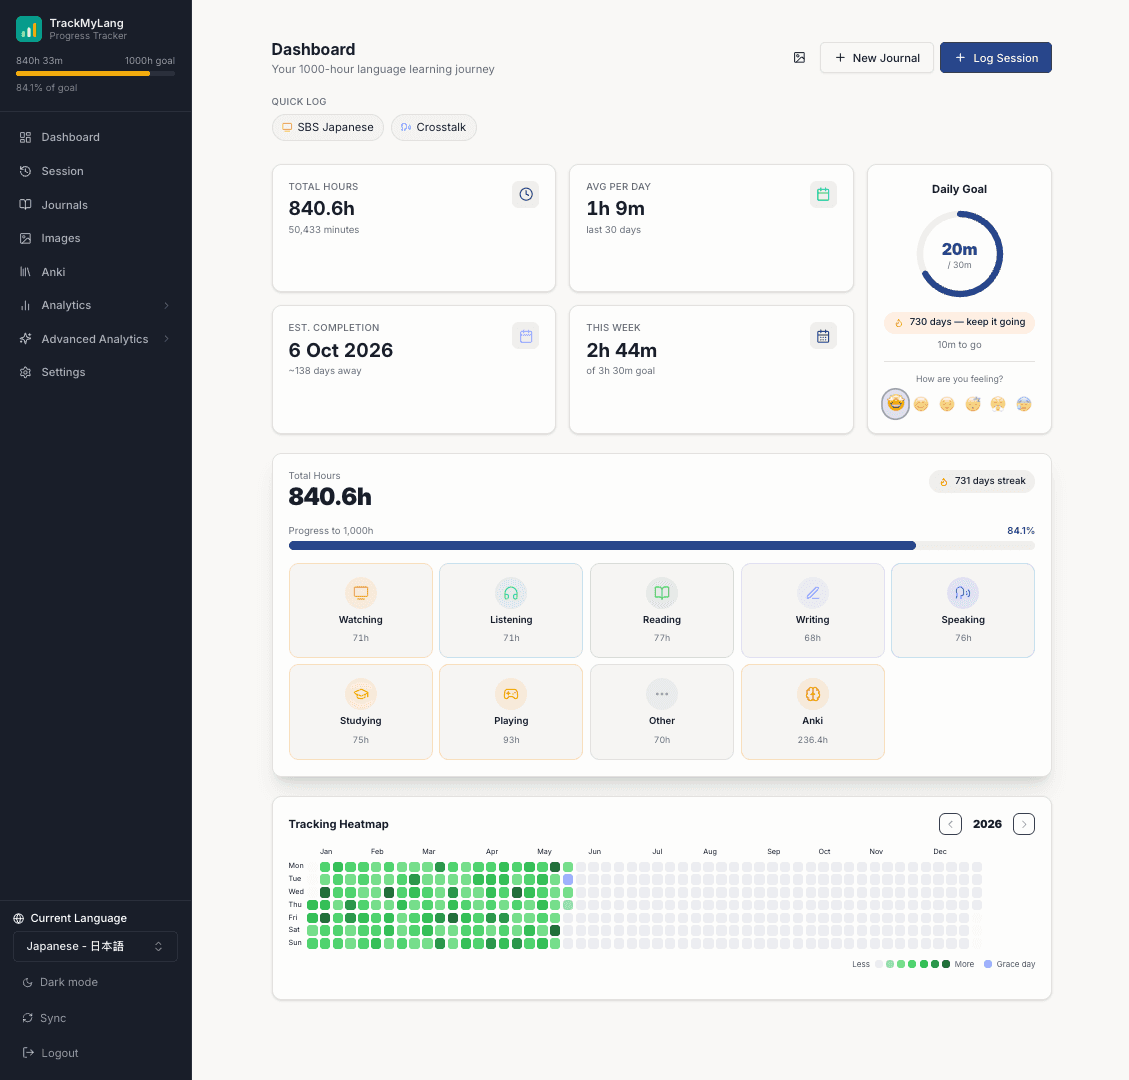Click the '84.1% of goal' sidebar text
The height and width of the screenshot is (1080, 1129).
coord(47,88)
